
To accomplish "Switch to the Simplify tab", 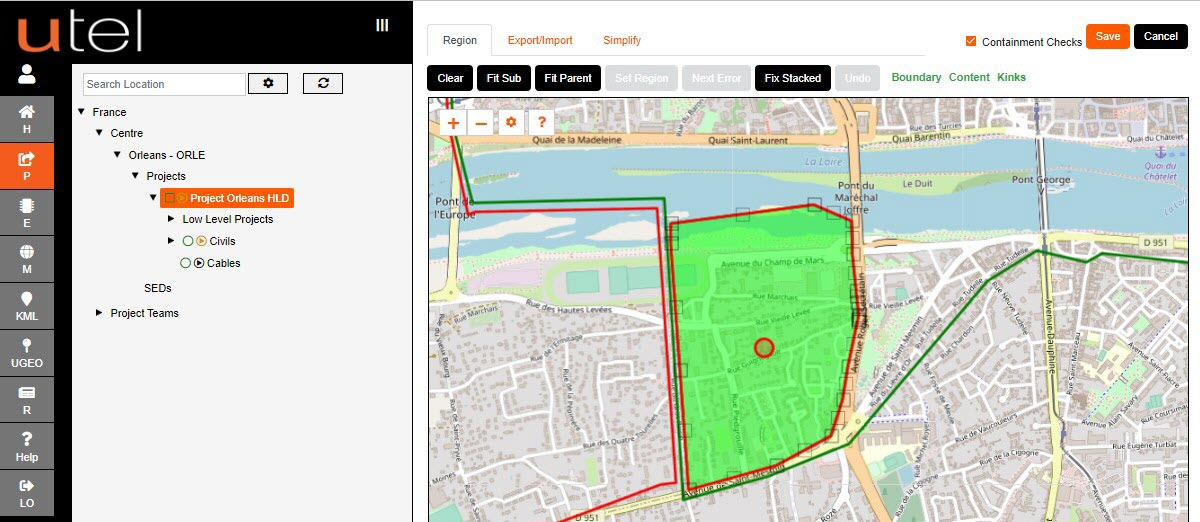I will 622,40.
